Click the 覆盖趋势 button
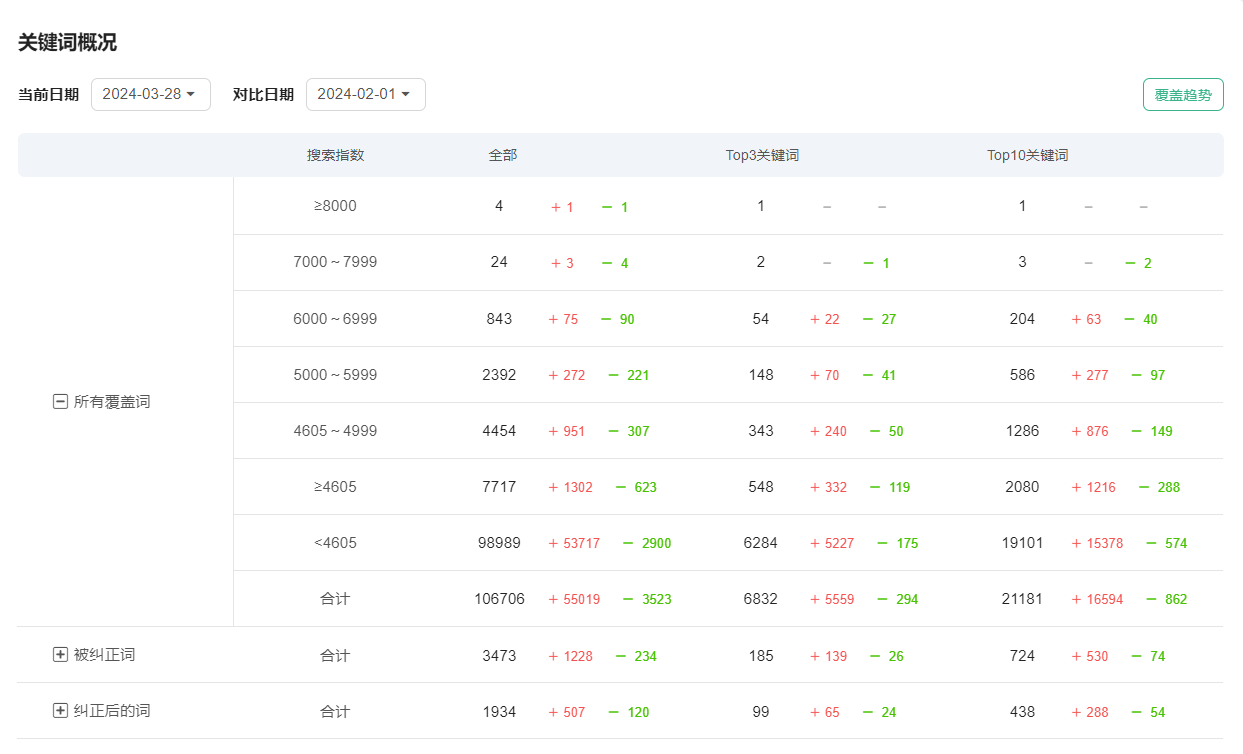The image size is (1243, 754). coord(1182,95)
